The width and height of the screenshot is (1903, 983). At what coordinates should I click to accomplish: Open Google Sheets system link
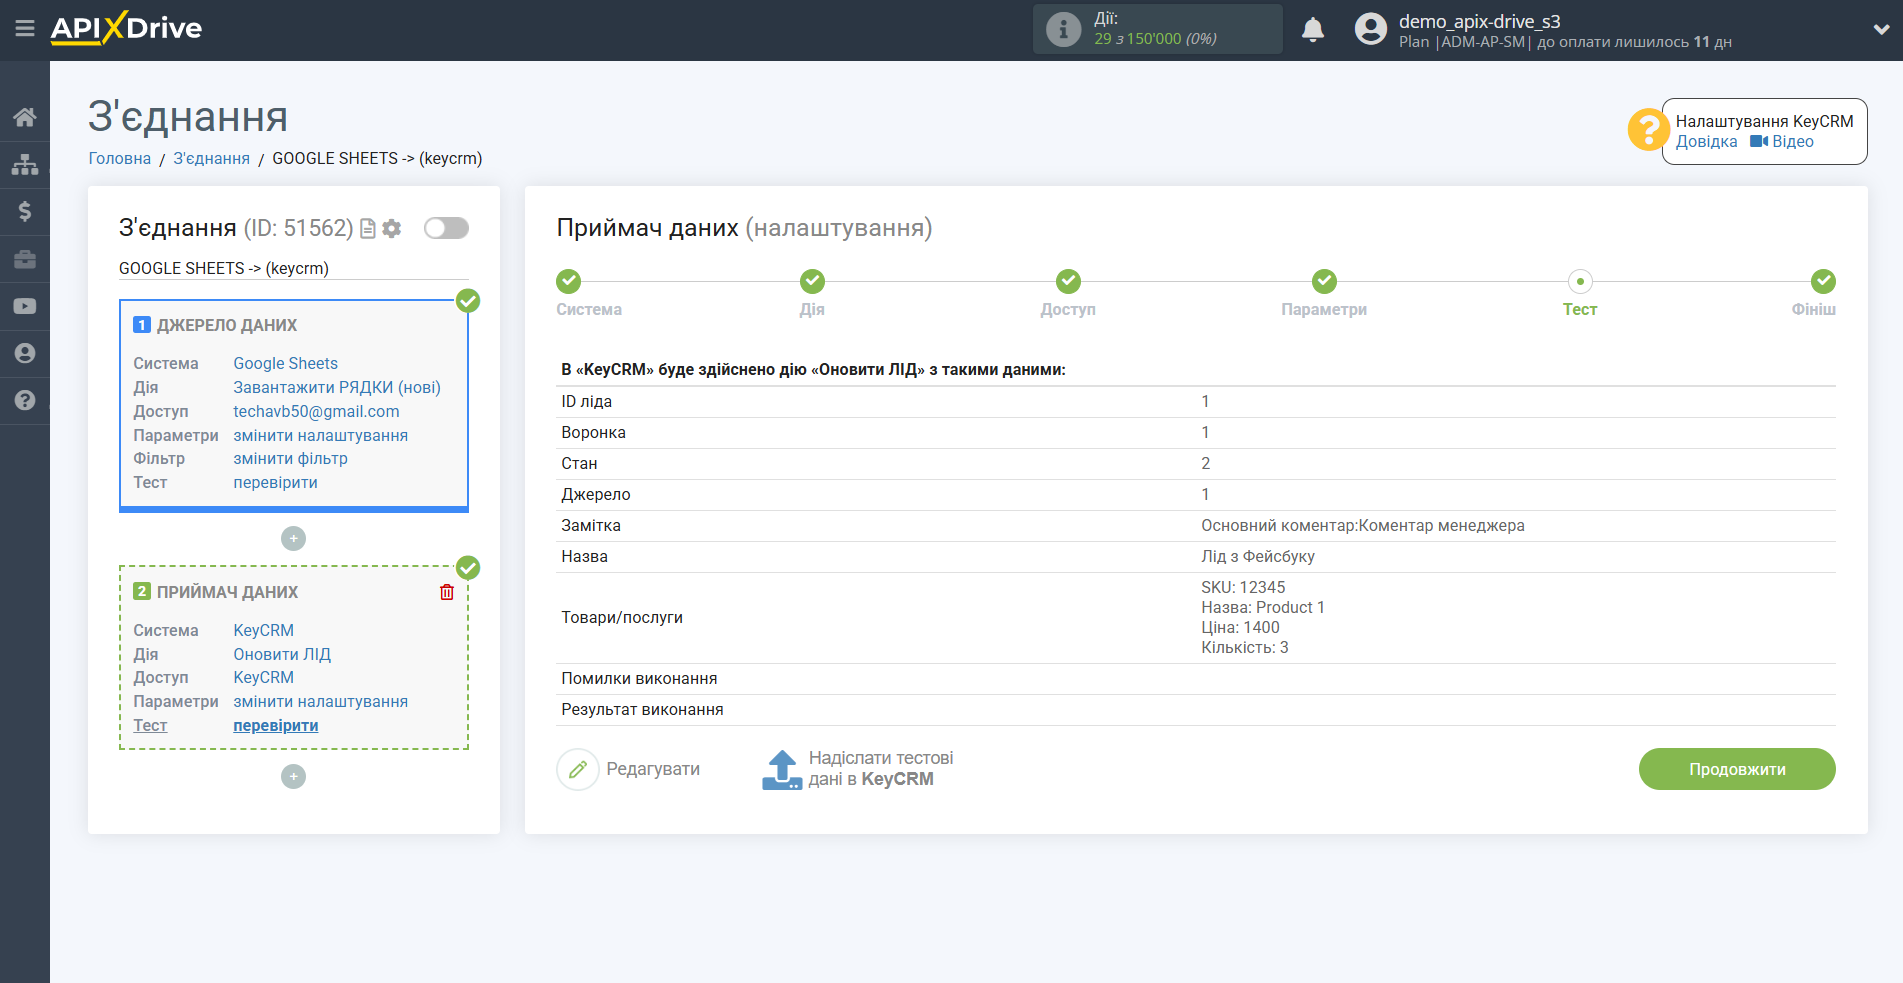click(286, 364)
